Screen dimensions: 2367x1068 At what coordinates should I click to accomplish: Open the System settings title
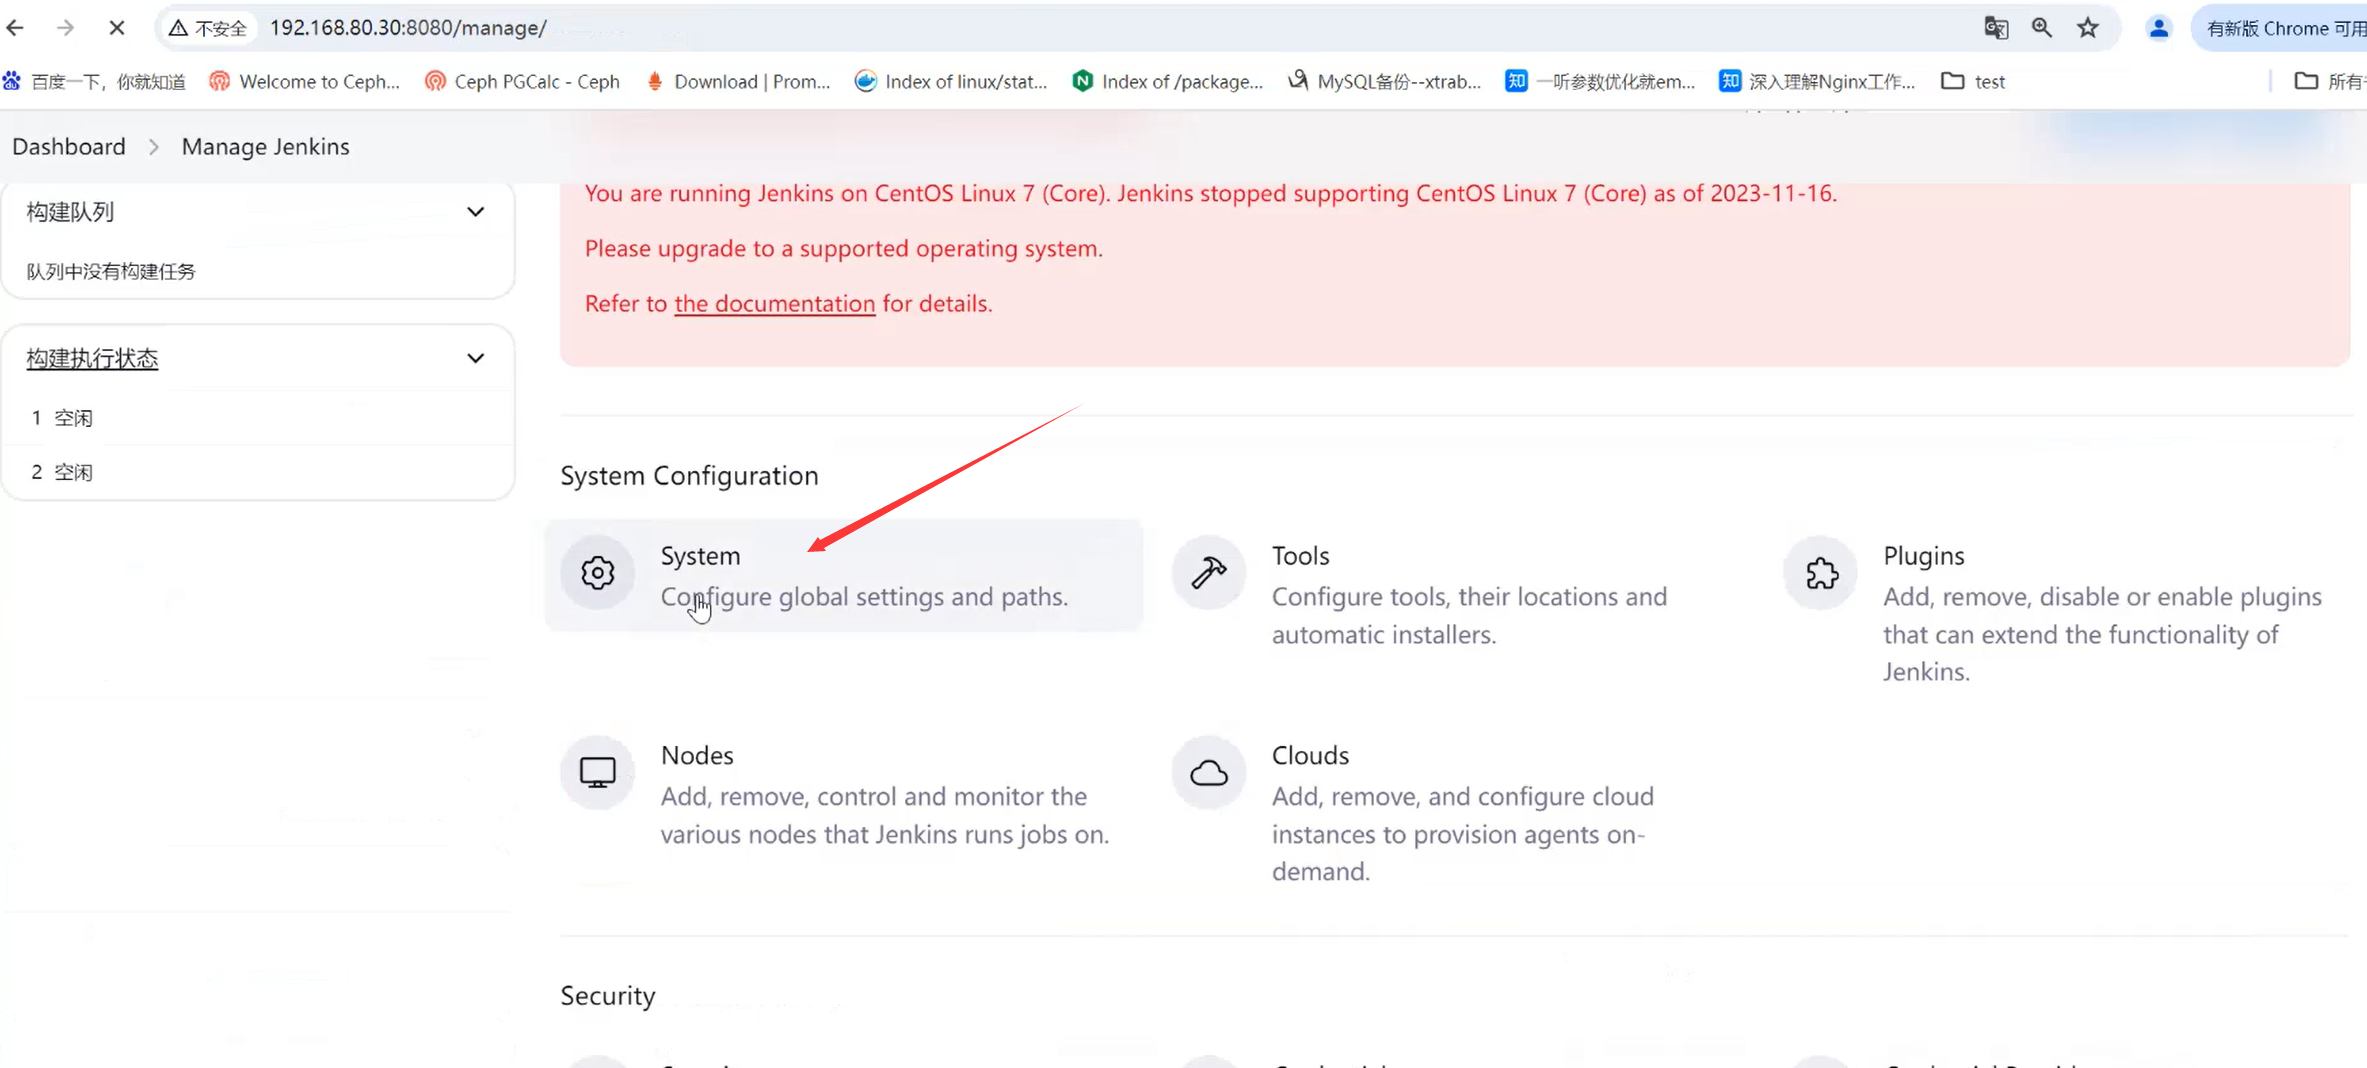coord(700,556)
